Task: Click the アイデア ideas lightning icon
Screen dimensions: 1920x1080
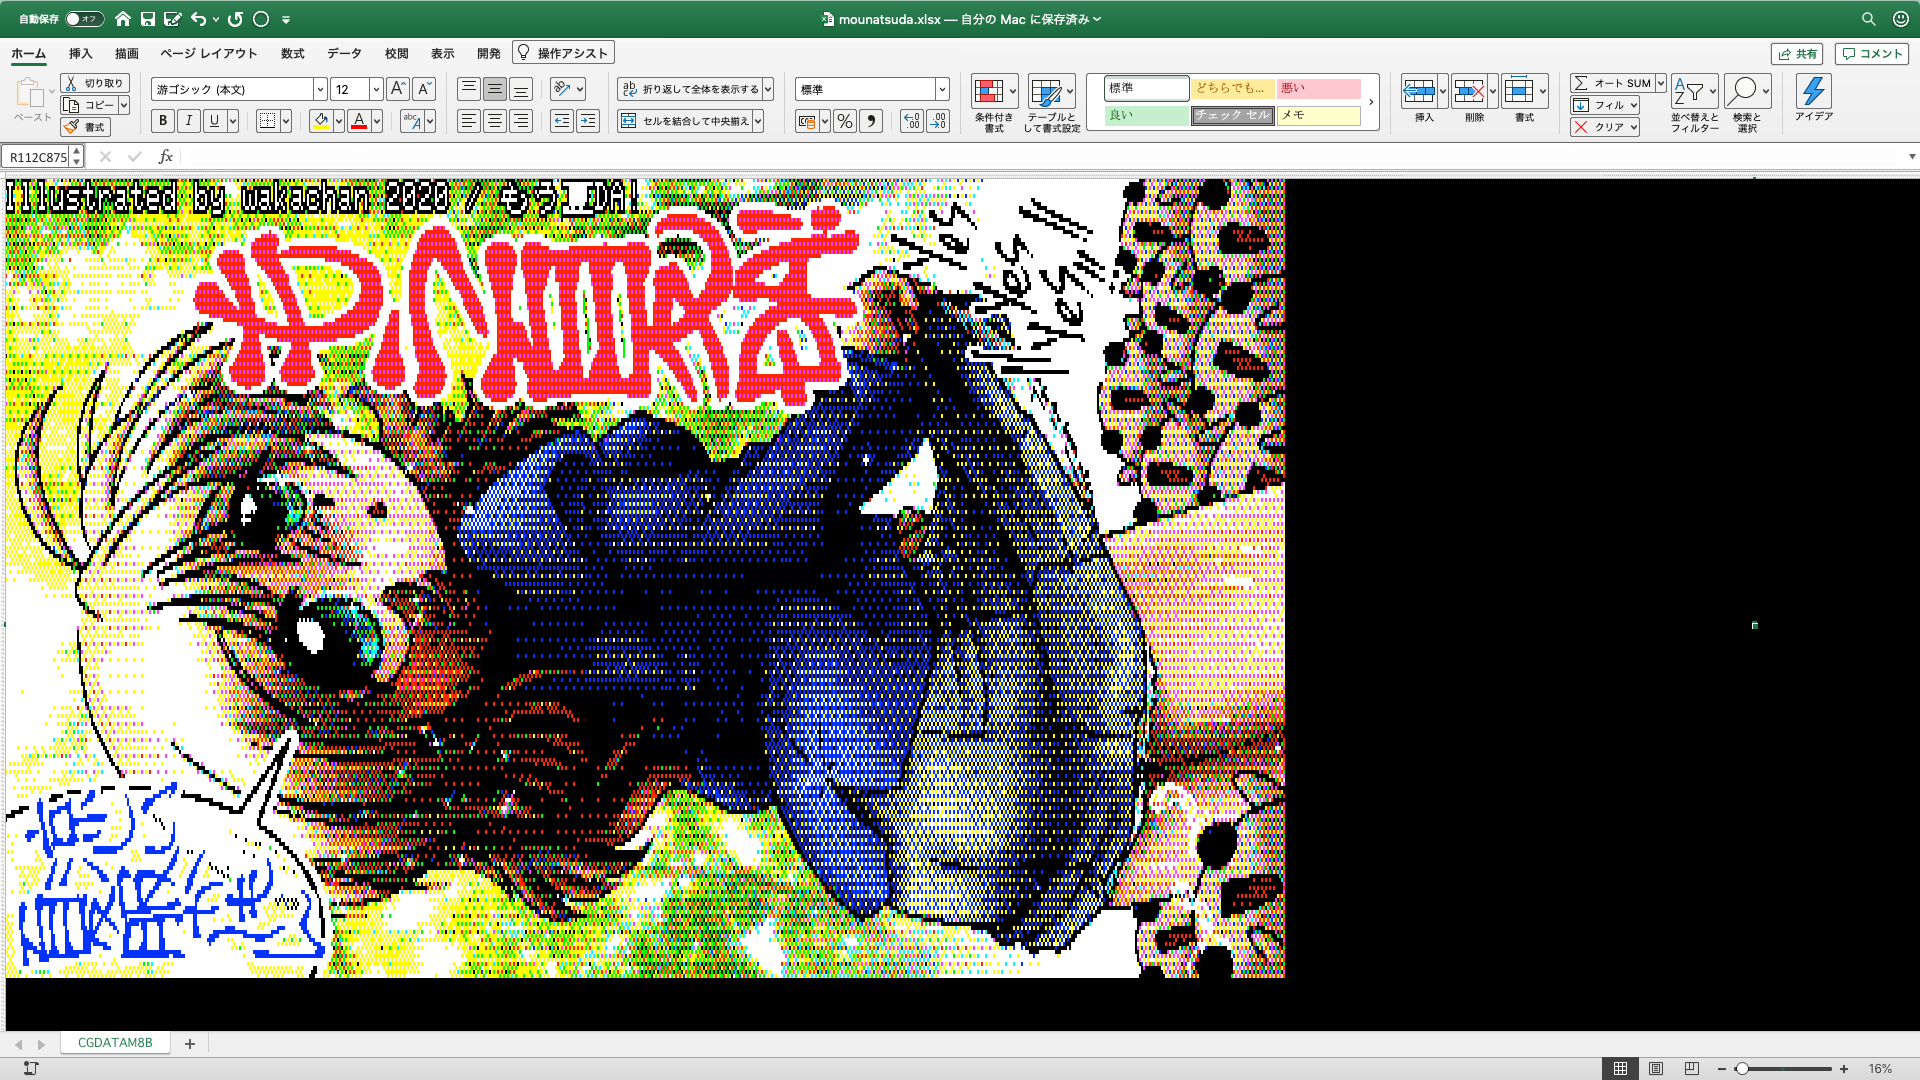Action: [1813, 91]
